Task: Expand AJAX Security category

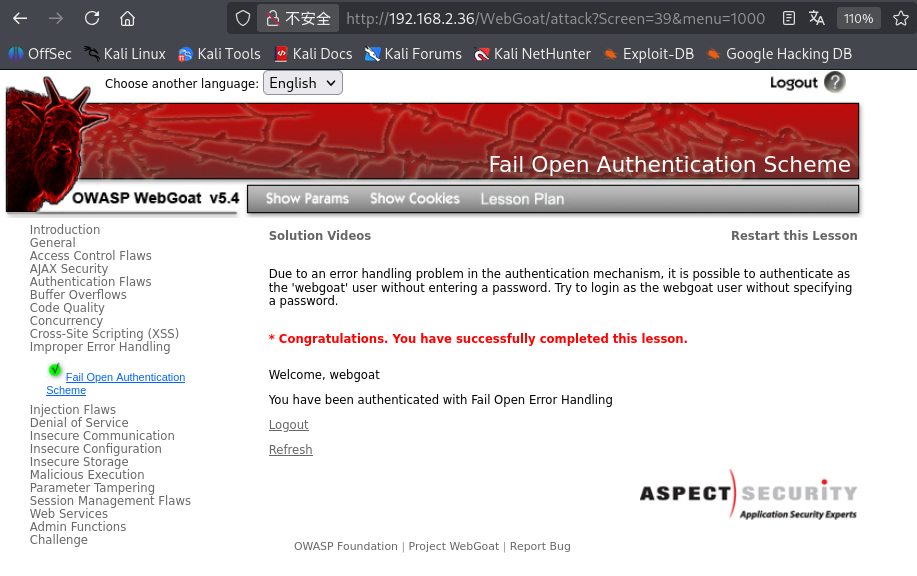Action: tap(69, 268)
